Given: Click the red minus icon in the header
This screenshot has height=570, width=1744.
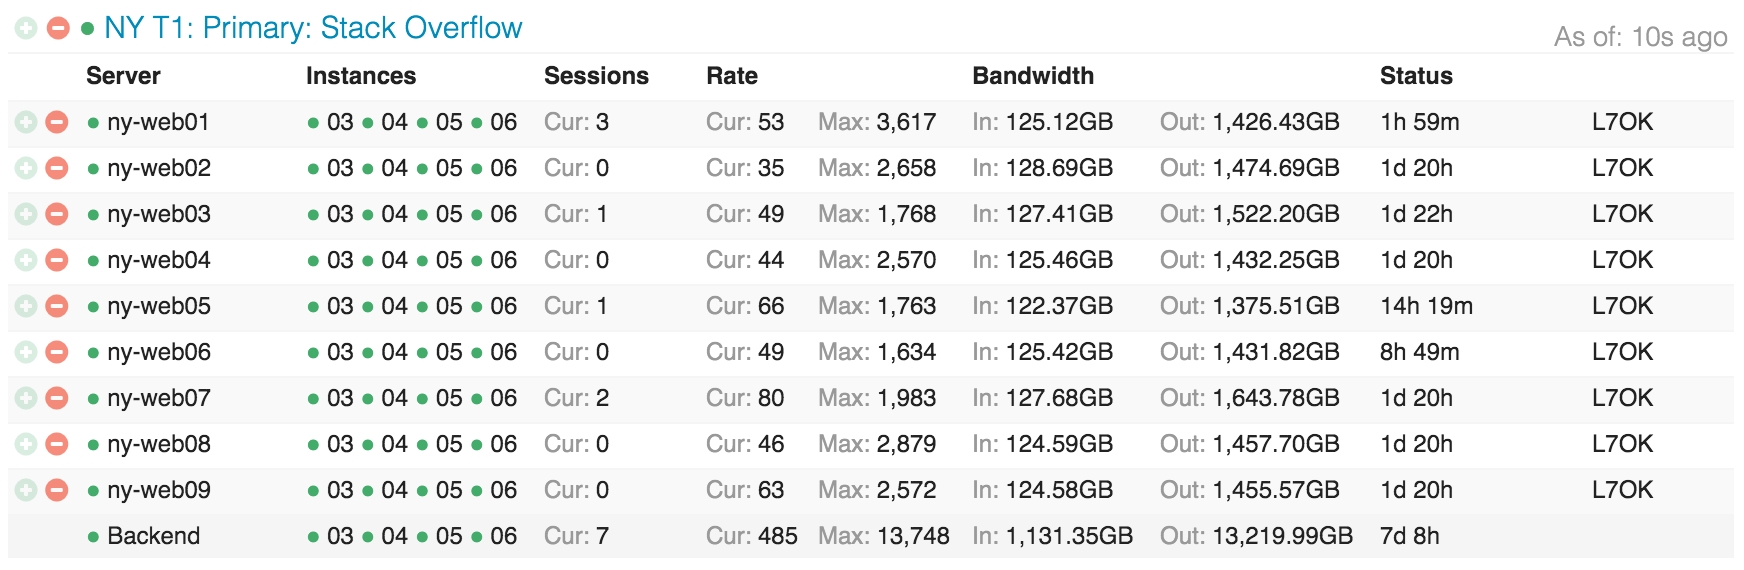Looking at the screenshot, I should [x=58, y=28].
